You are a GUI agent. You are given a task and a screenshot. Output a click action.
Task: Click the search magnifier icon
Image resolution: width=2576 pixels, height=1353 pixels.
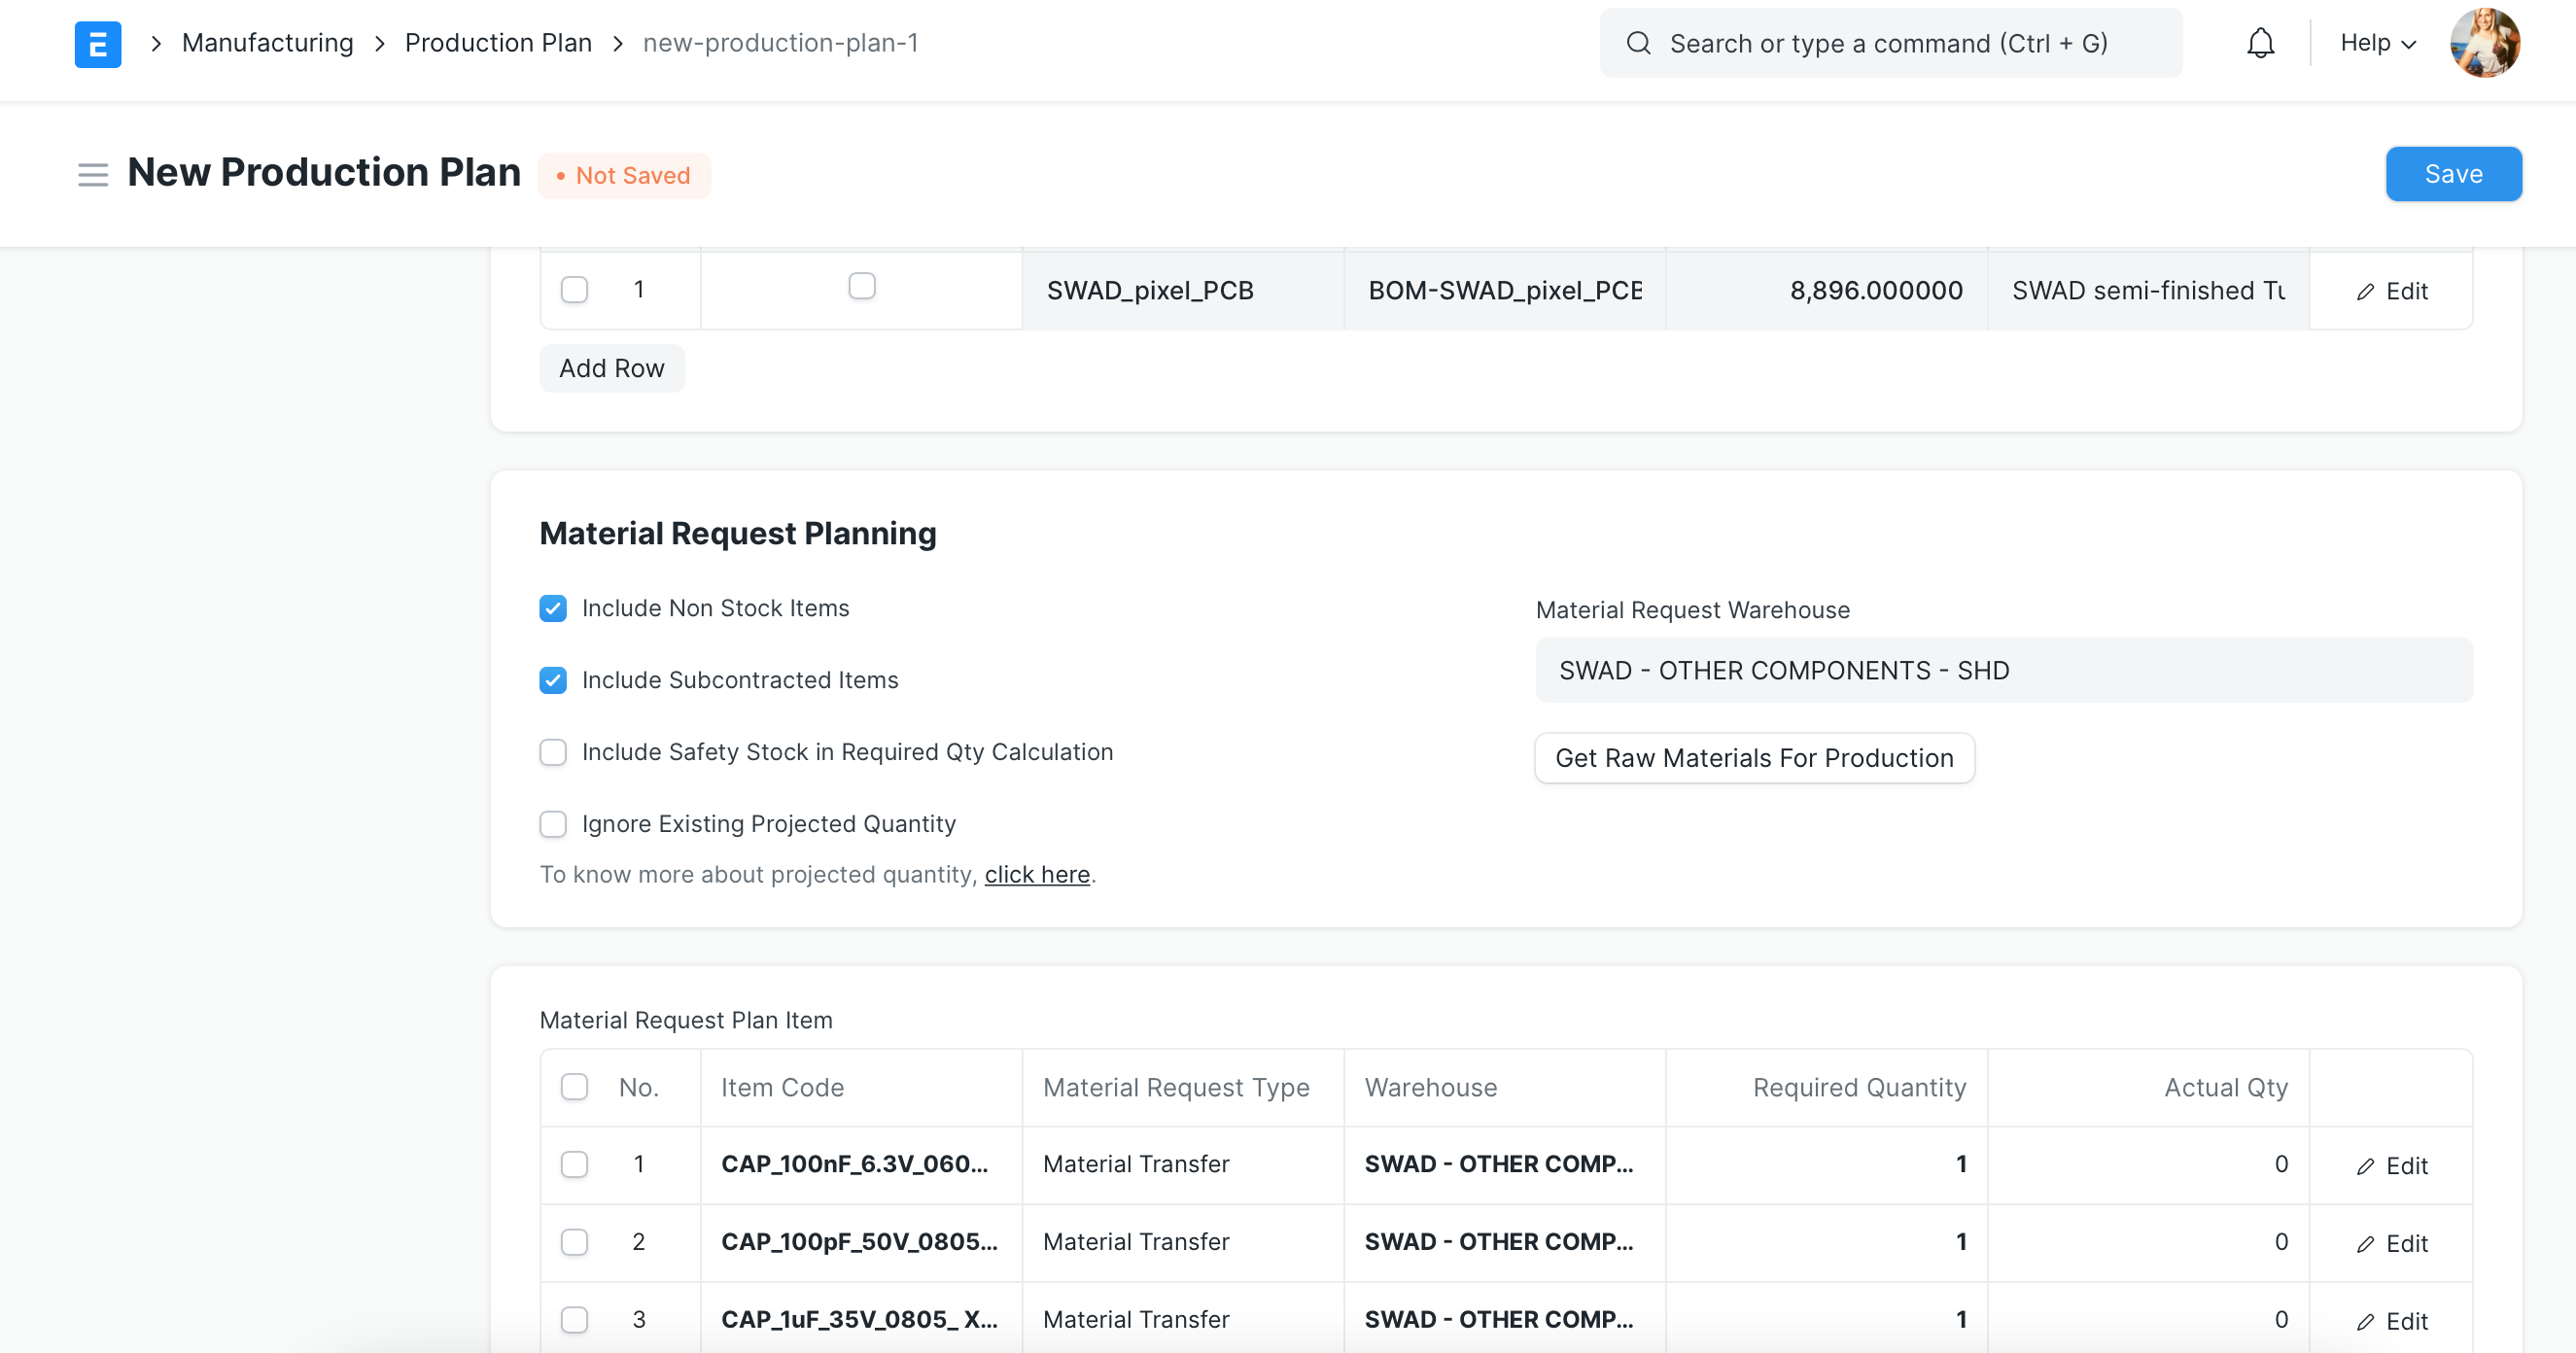pos(1638,43)
